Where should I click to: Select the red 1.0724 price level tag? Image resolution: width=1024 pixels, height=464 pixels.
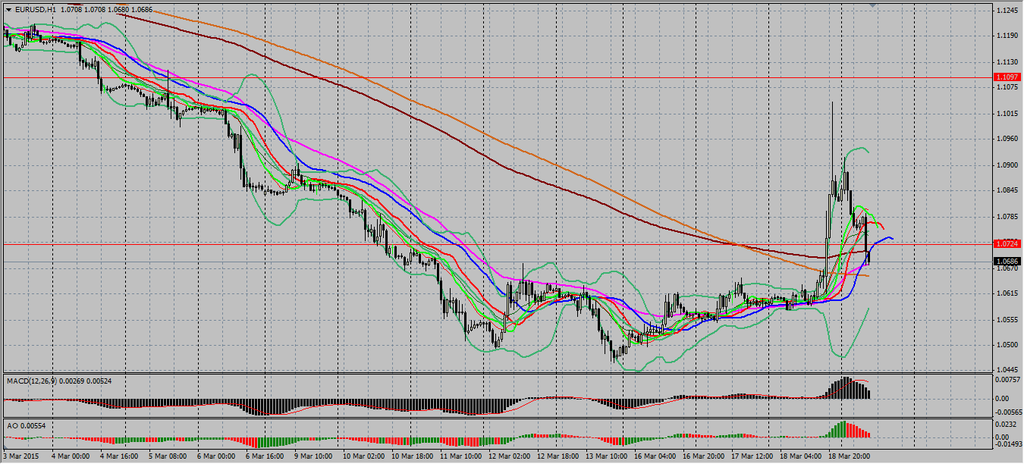1006,243
